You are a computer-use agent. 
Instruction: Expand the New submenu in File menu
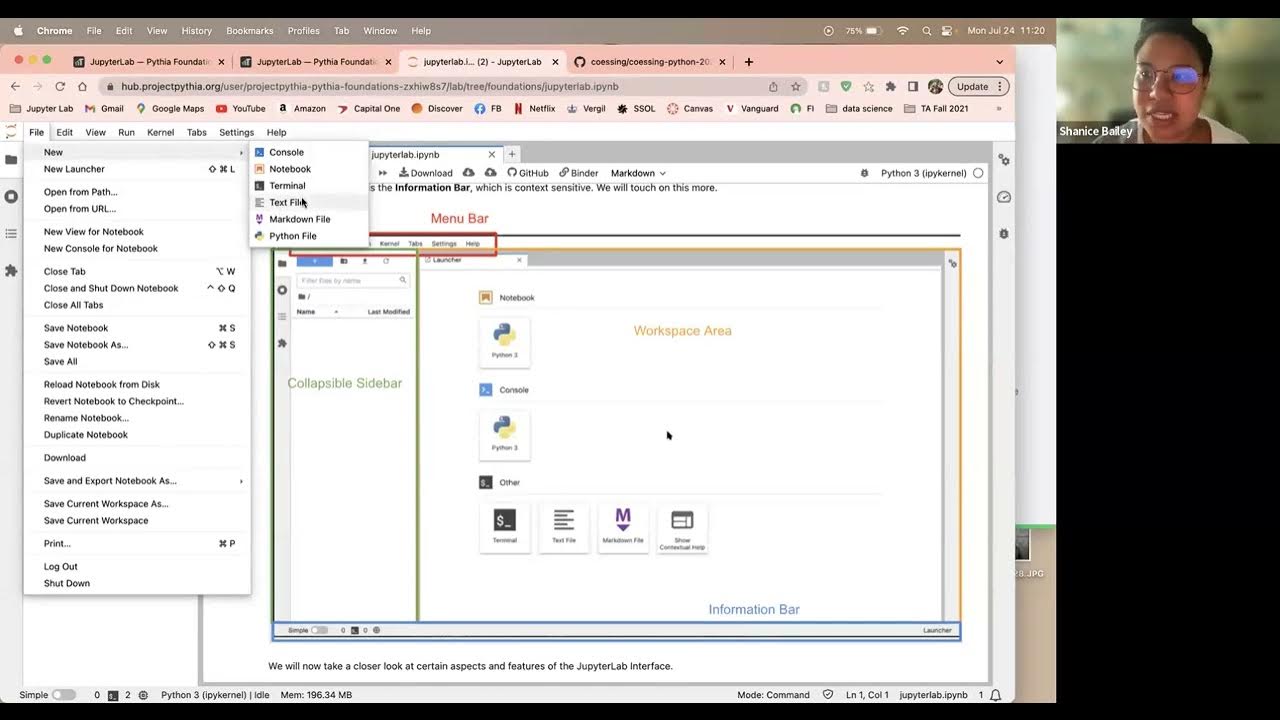[x=137, y=152]
